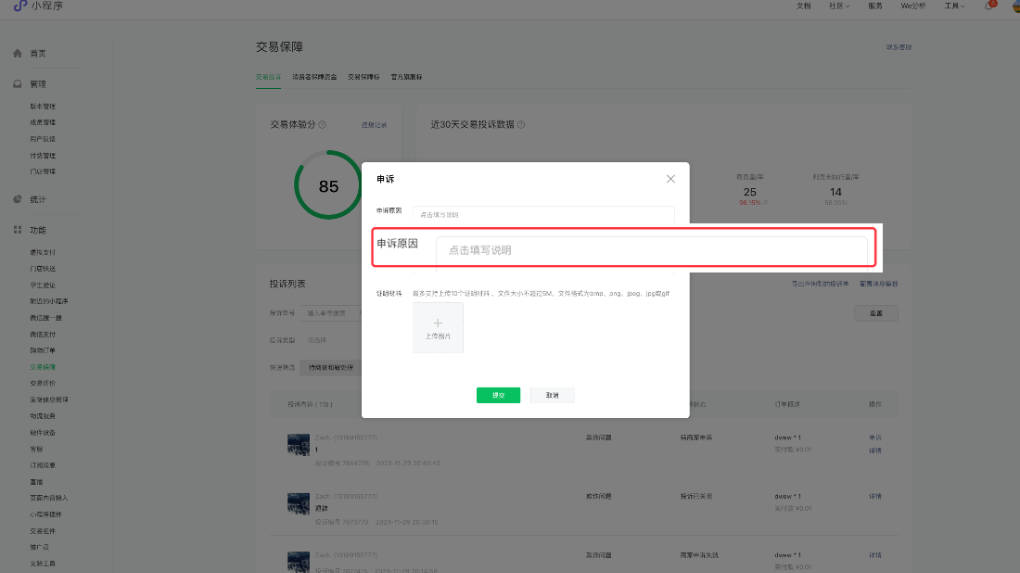The image size is (1020, 573).
Task: Click the 统计 pie chart icon
Action: coord(17,199)
